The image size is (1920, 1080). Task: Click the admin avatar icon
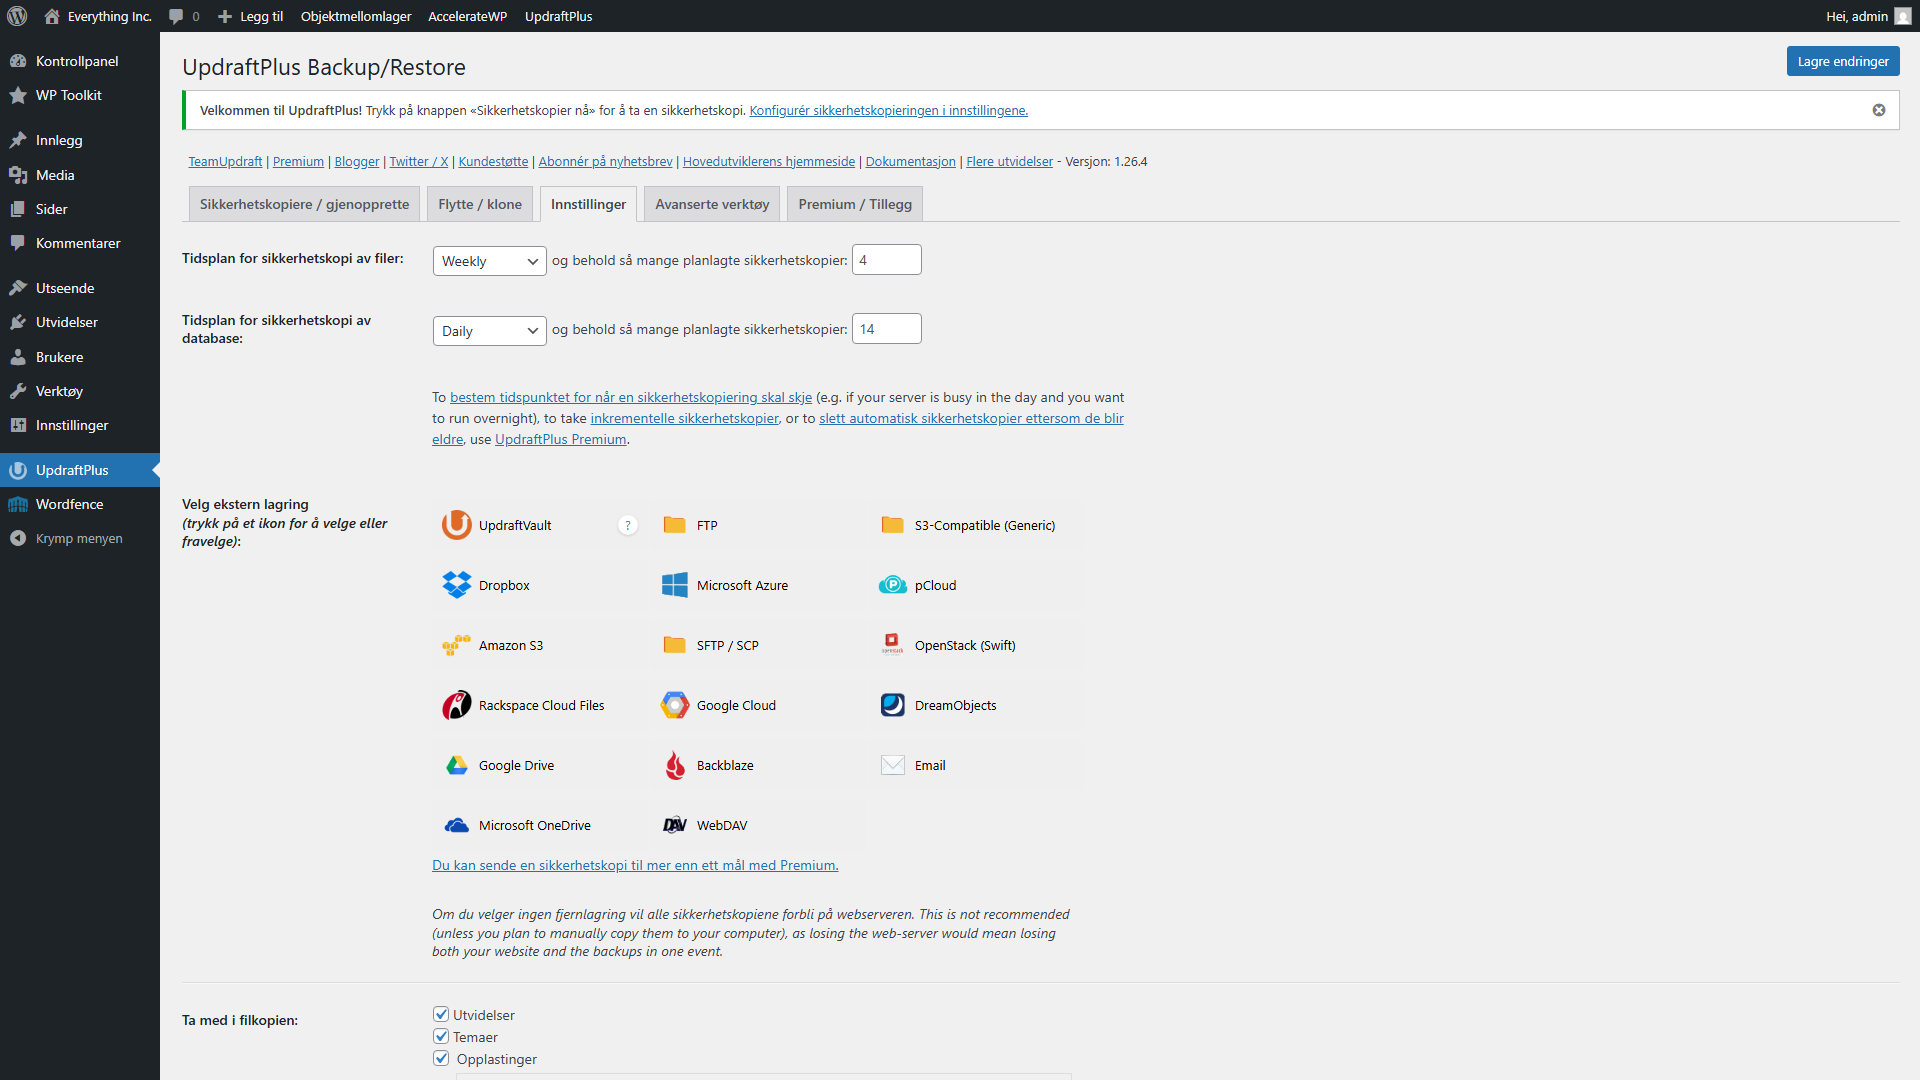[1902, 16]
